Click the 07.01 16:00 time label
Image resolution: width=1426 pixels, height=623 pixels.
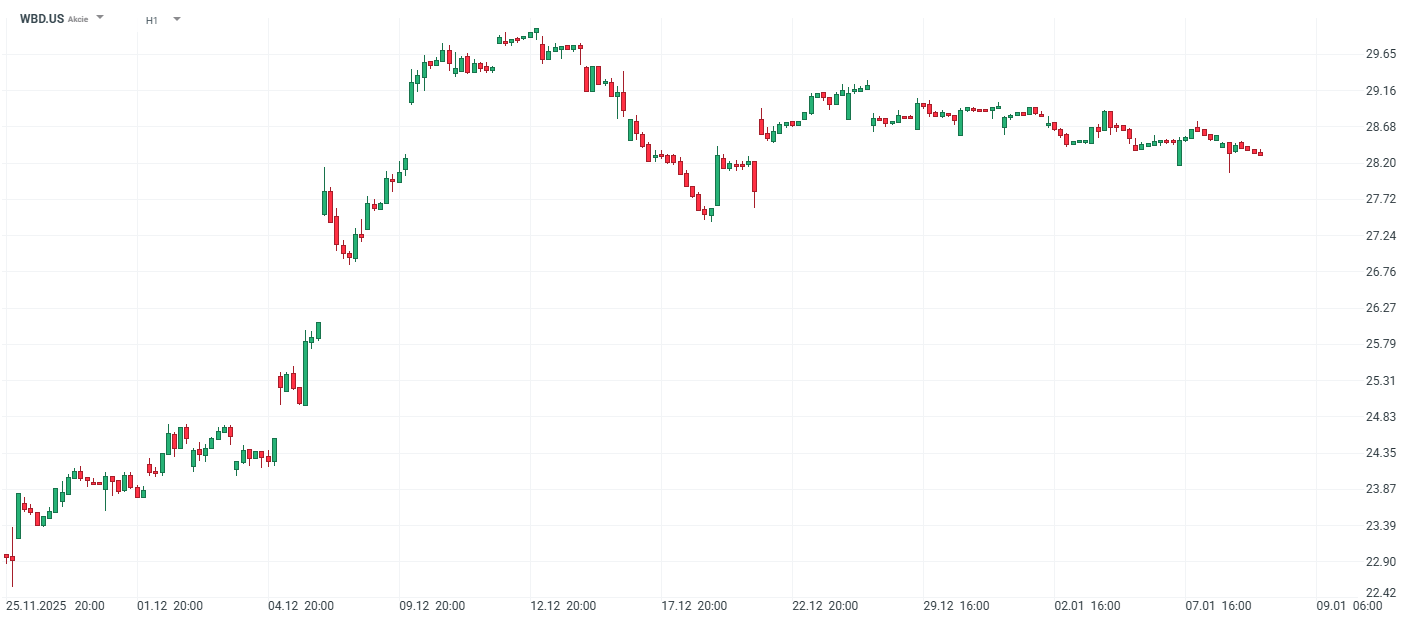pos(1220,606)
